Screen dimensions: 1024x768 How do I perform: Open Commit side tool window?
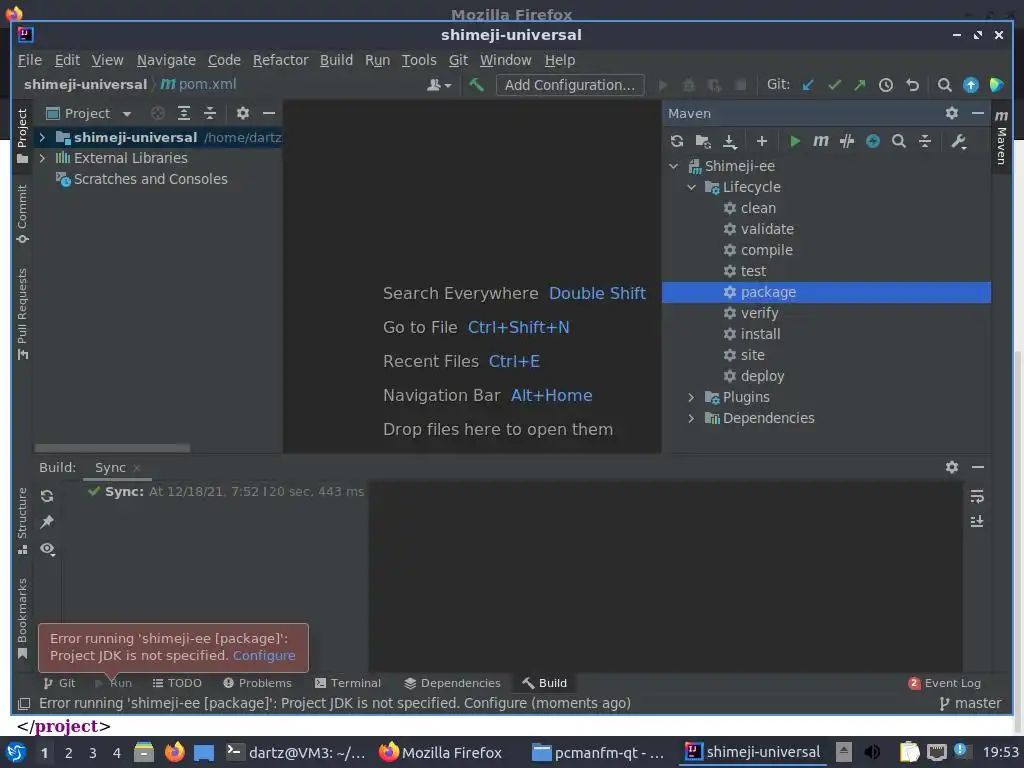coord(22,214)
